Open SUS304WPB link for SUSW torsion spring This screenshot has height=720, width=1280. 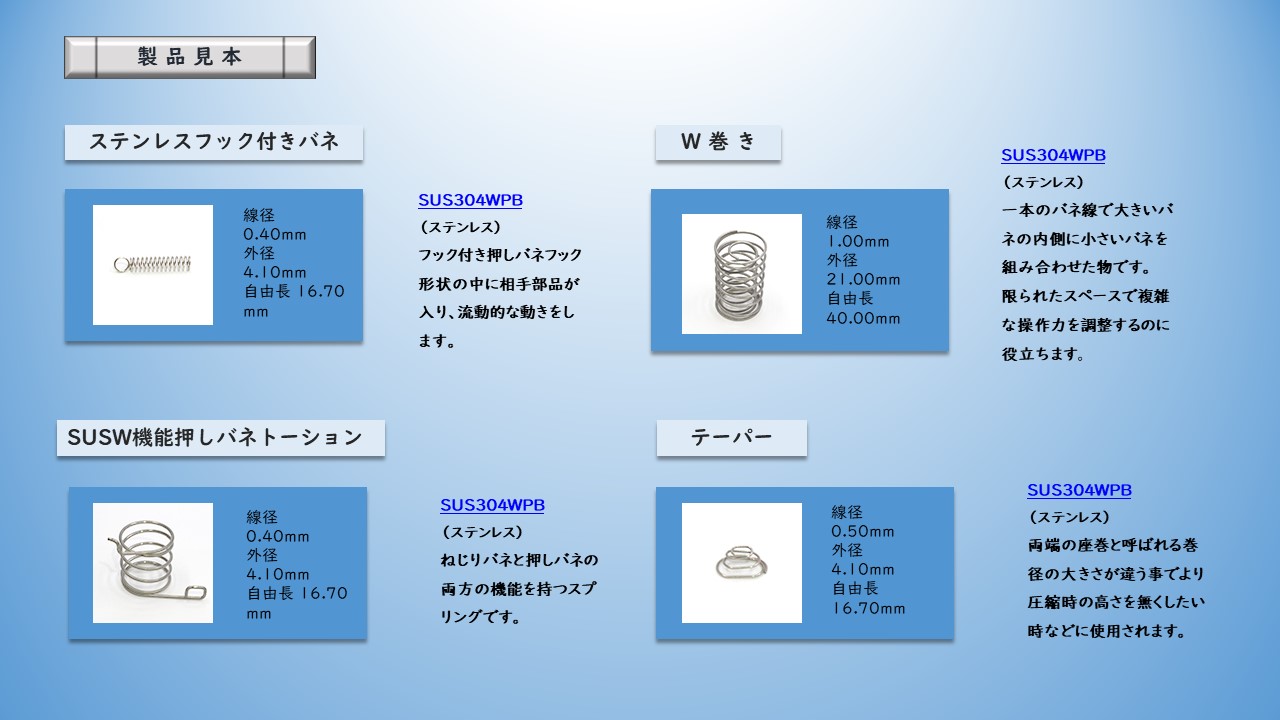click(492, 505)
